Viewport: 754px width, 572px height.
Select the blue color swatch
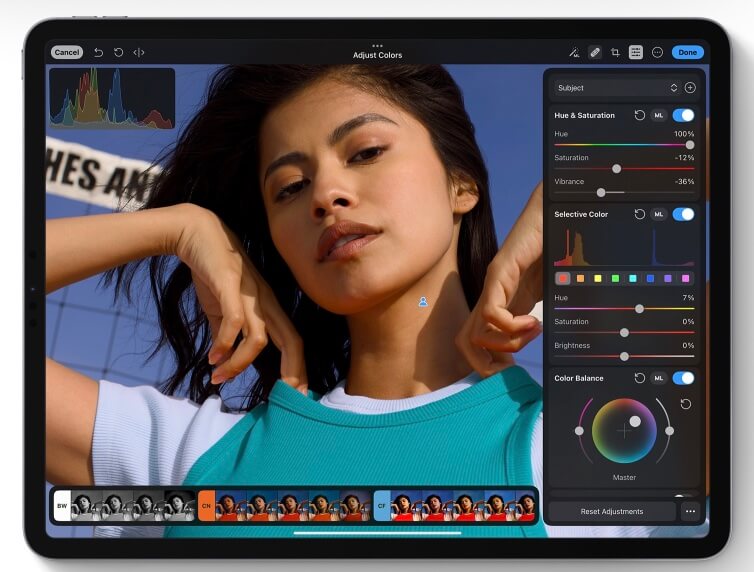[650, 278]
